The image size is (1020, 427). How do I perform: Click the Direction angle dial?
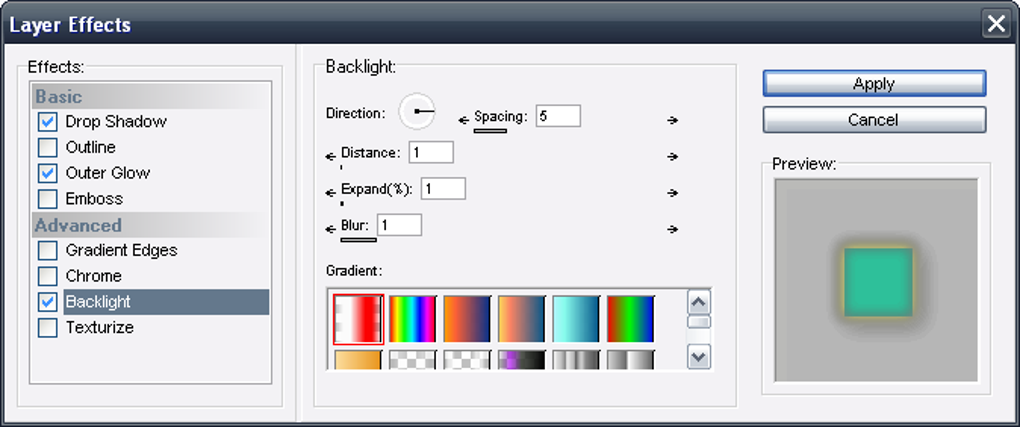click(x=417, y=111)
